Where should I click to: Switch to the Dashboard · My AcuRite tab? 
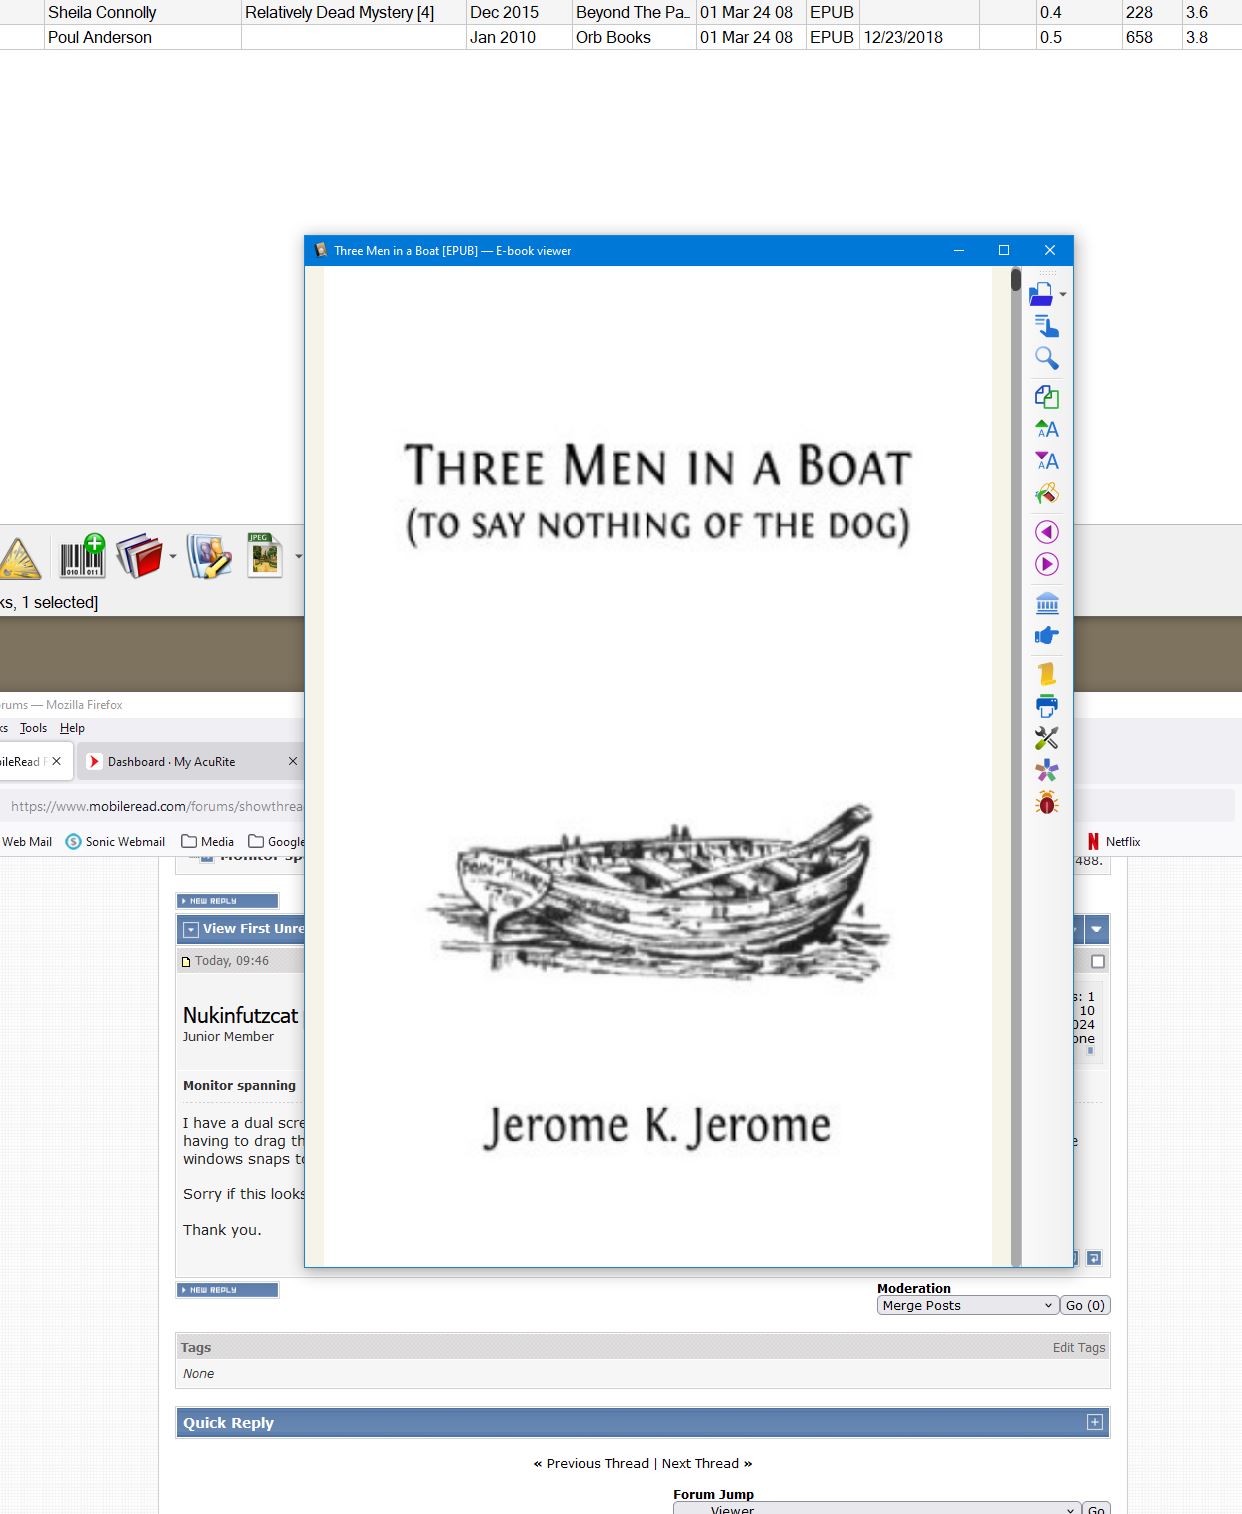click(171, 762)
